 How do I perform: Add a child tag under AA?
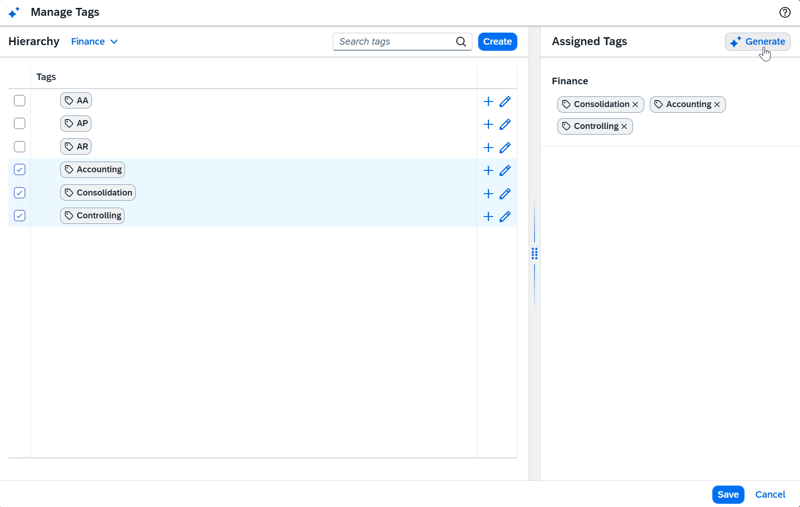tap(488, 102)
